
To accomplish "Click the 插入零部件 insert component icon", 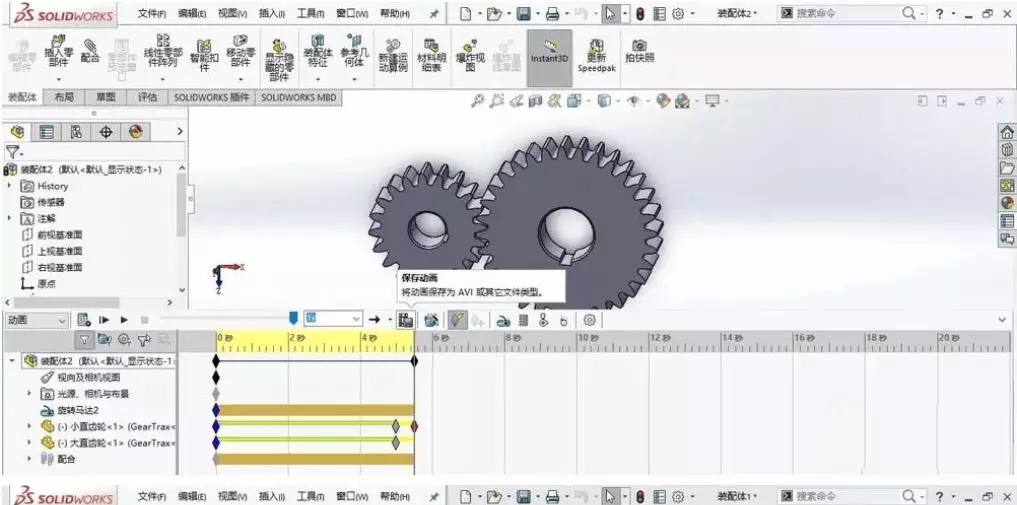I will [x=58, y=53].
